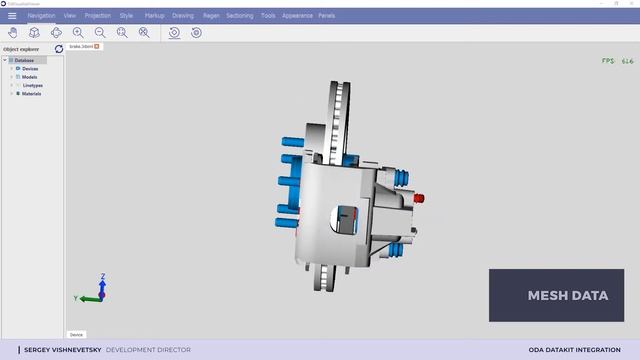Select the Device tab at the bottom

coord(76,335)
